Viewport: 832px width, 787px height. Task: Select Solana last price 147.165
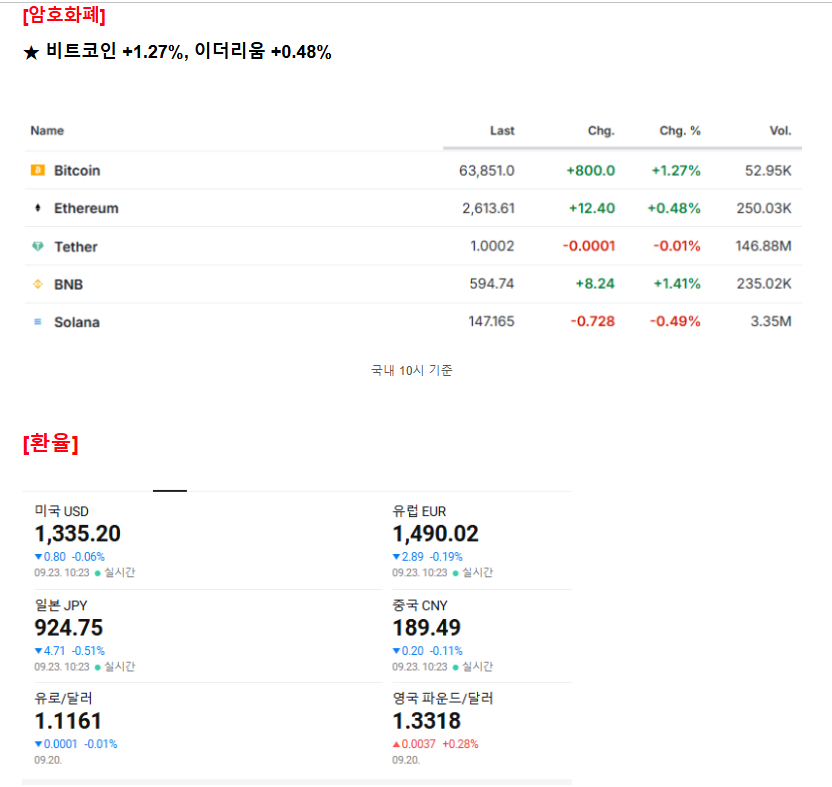491,321
